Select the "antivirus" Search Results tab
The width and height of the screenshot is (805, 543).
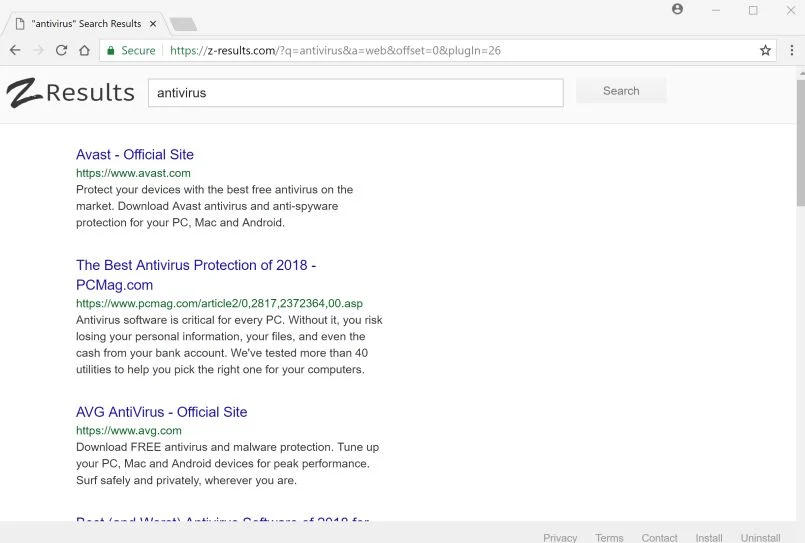86,24
